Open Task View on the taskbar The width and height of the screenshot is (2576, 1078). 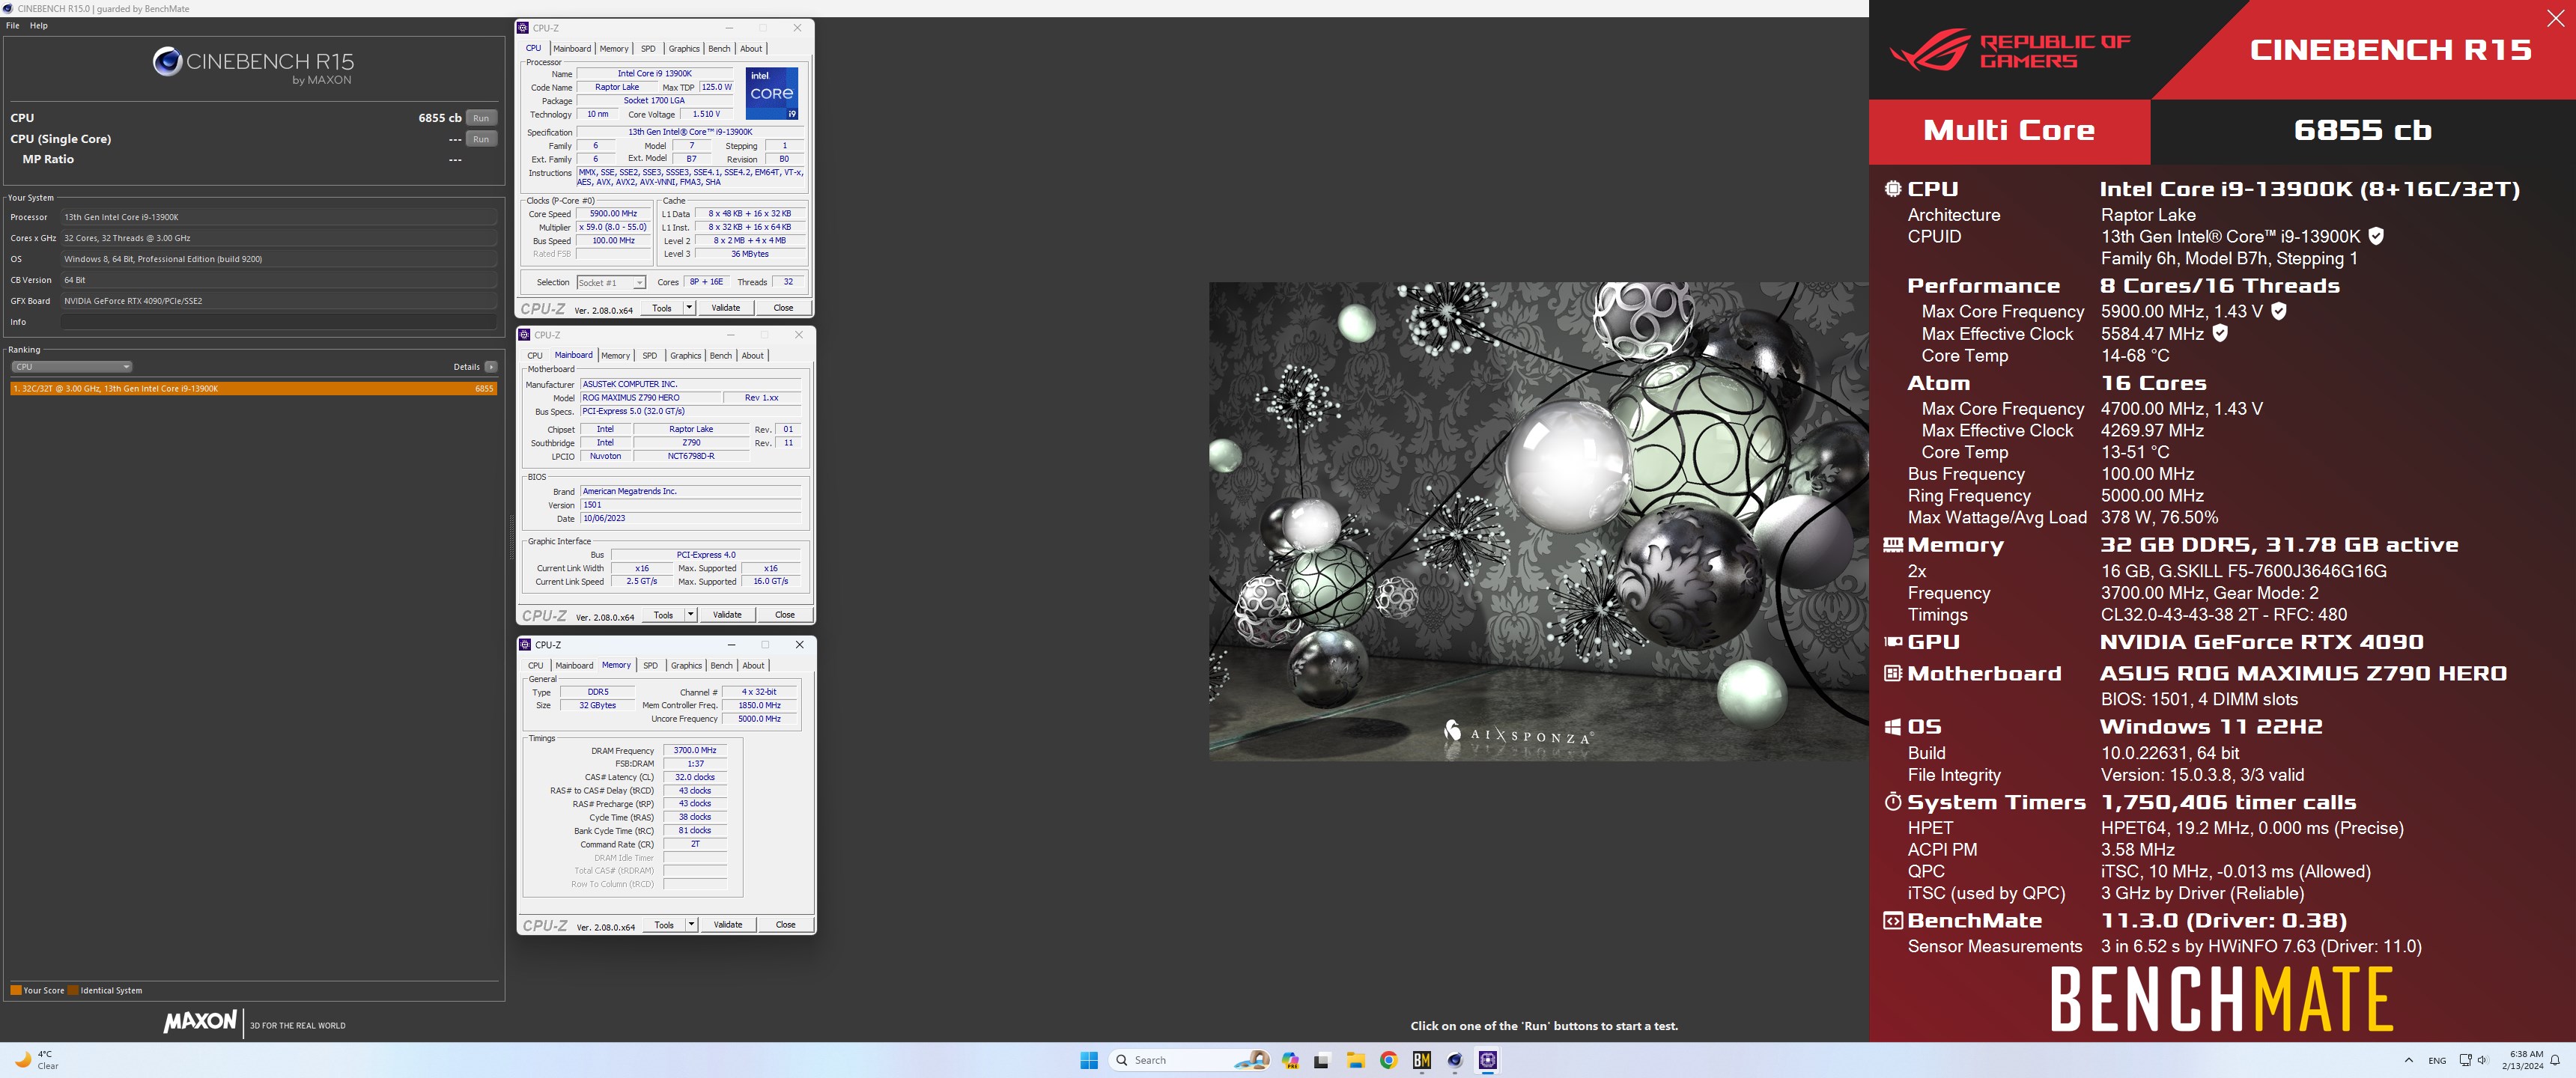click(x=1322, y=1060)
